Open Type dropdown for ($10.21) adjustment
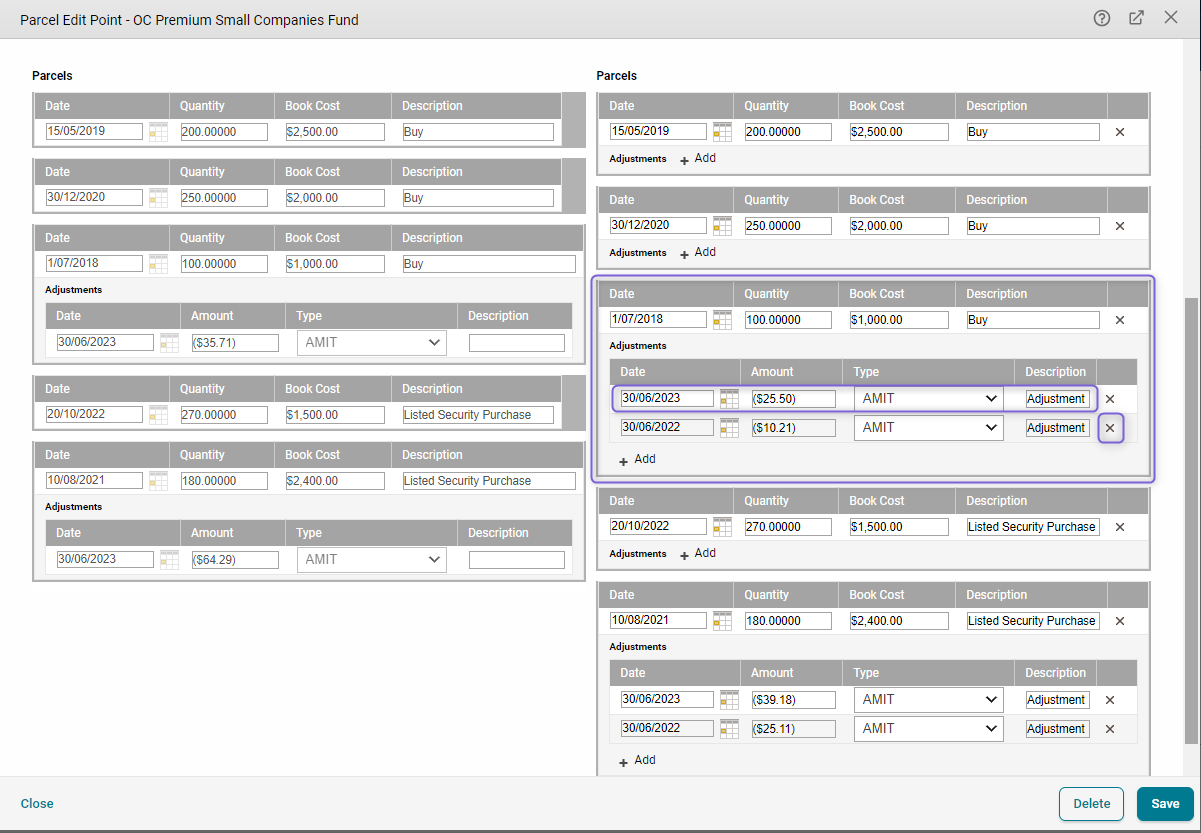1201x833 pixels. [928, 427]
